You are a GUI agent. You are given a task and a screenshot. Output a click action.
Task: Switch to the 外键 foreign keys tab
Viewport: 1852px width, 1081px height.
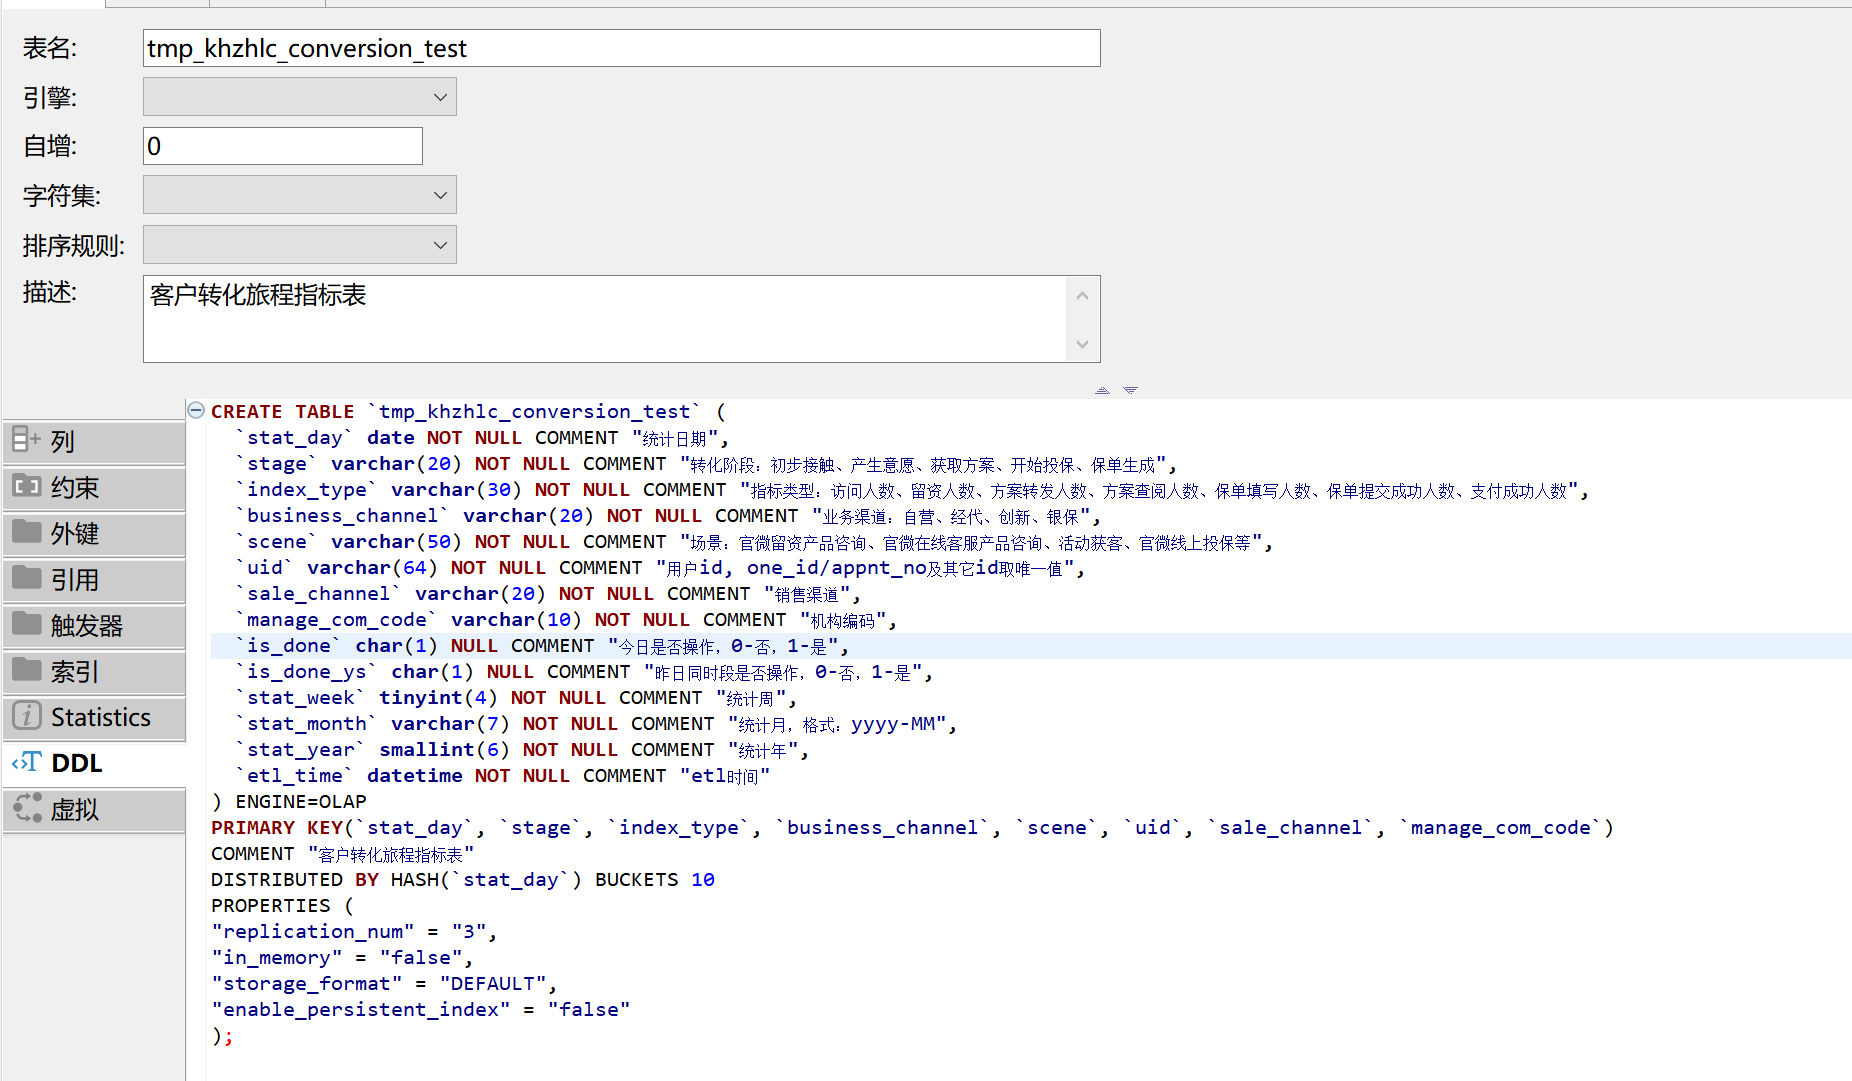[x=94, y=533]
